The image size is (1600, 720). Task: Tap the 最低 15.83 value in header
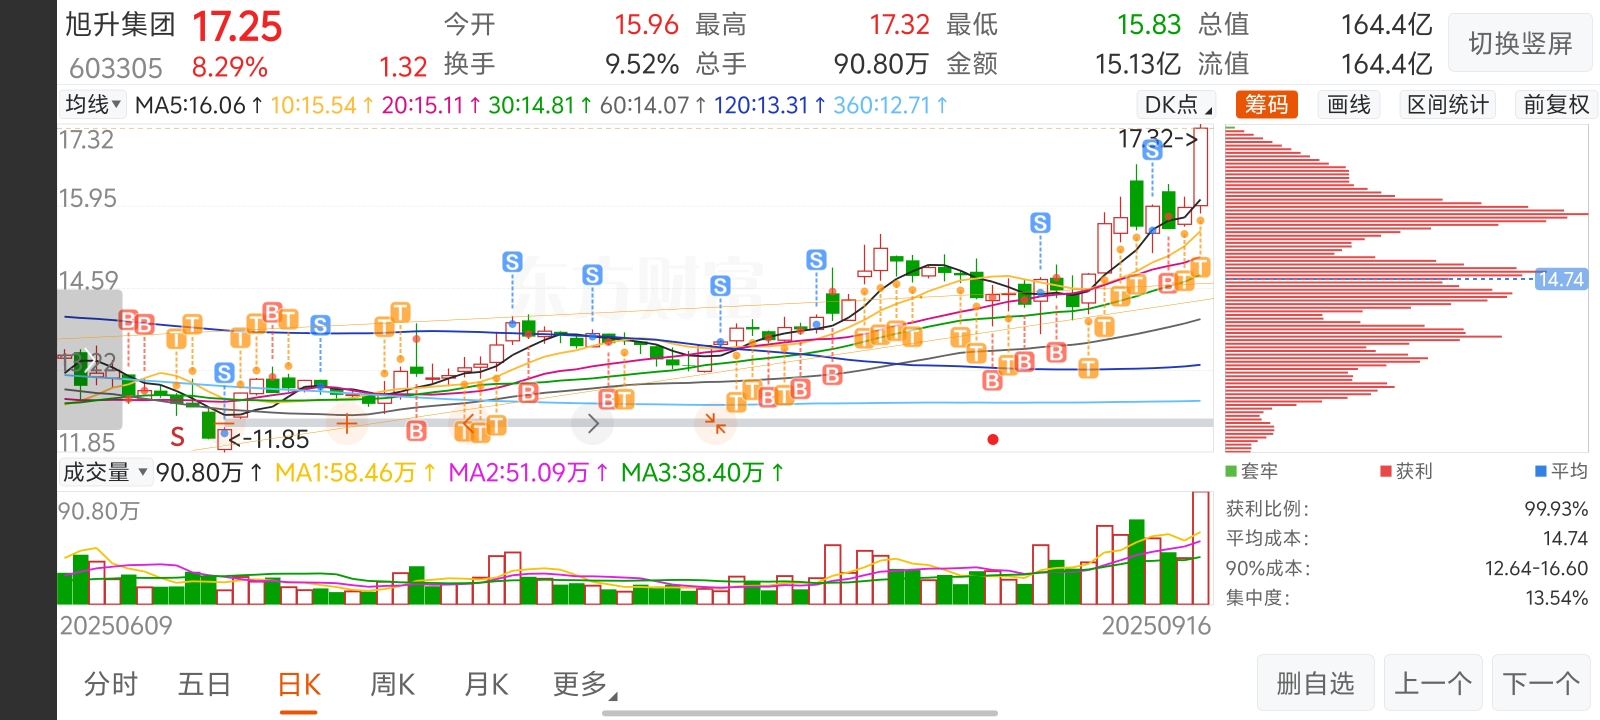click(x=1149, y=24)
